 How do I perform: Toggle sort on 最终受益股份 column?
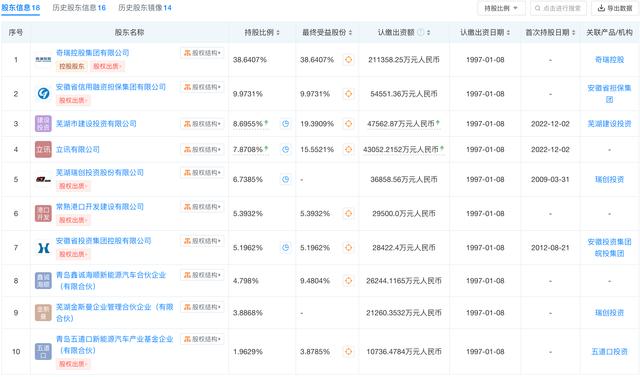click(x=351, y=33)
